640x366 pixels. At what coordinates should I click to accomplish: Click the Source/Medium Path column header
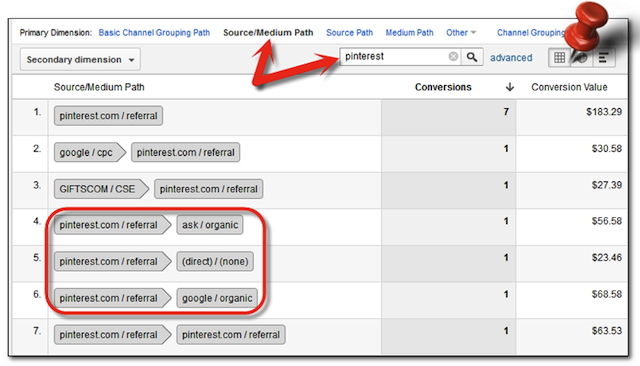(x=99, y=87)
